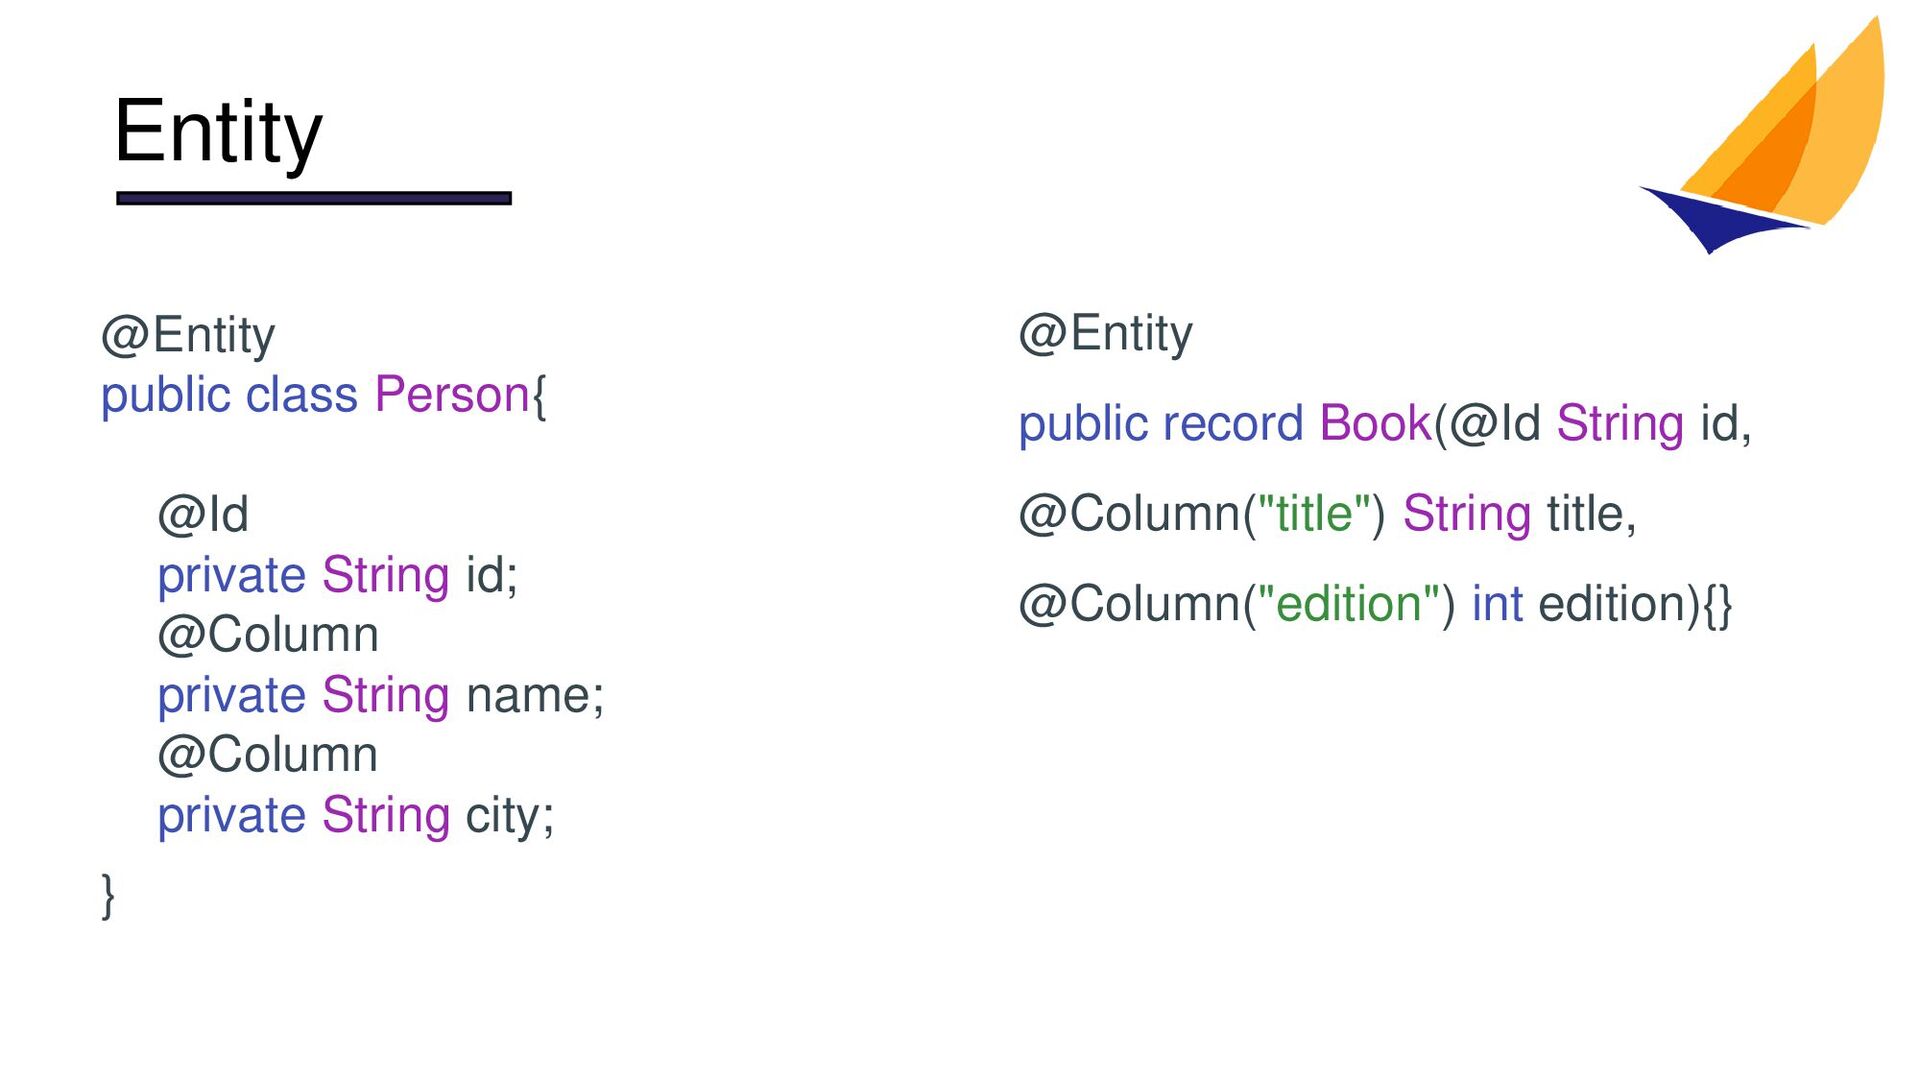Click the sailboat logo icon
1920x1080 pixels.
coord(1763,134)
